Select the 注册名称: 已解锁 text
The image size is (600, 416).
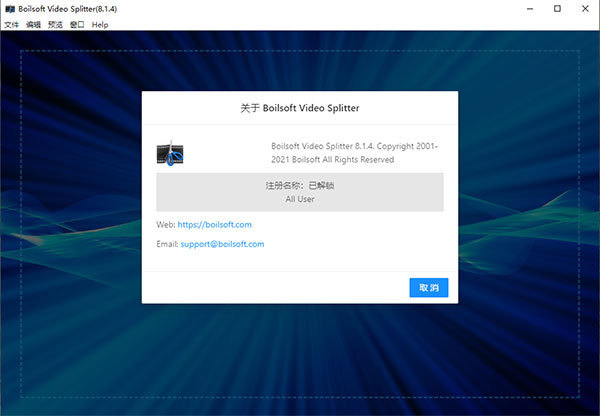pyautogui.click(x=300, y=186)
